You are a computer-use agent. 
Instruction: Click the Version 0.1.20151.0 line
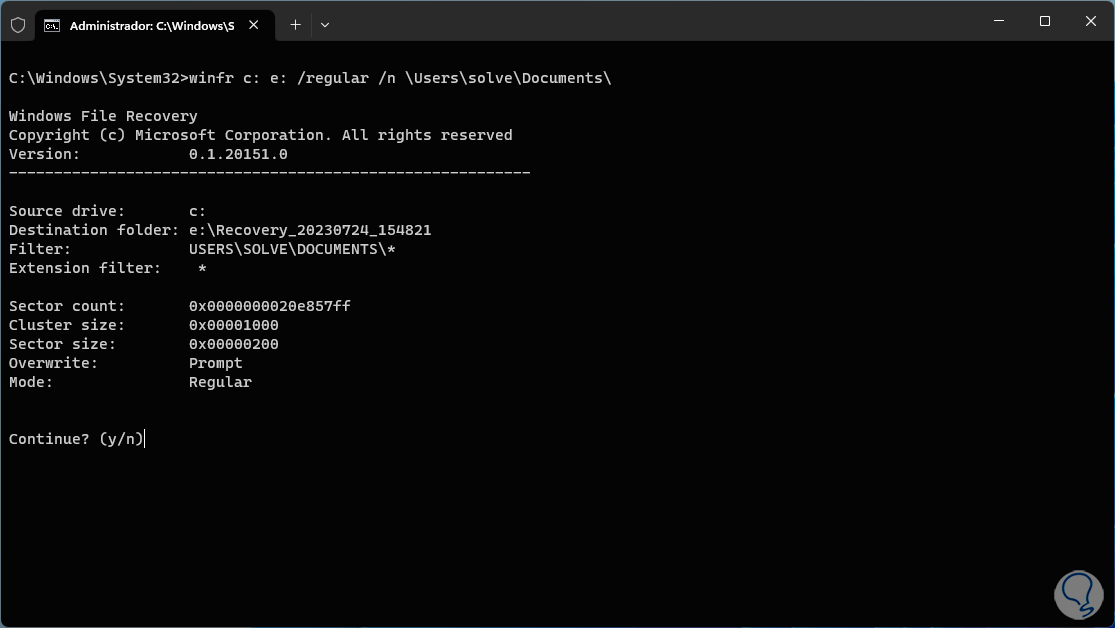tap(148, 154)
